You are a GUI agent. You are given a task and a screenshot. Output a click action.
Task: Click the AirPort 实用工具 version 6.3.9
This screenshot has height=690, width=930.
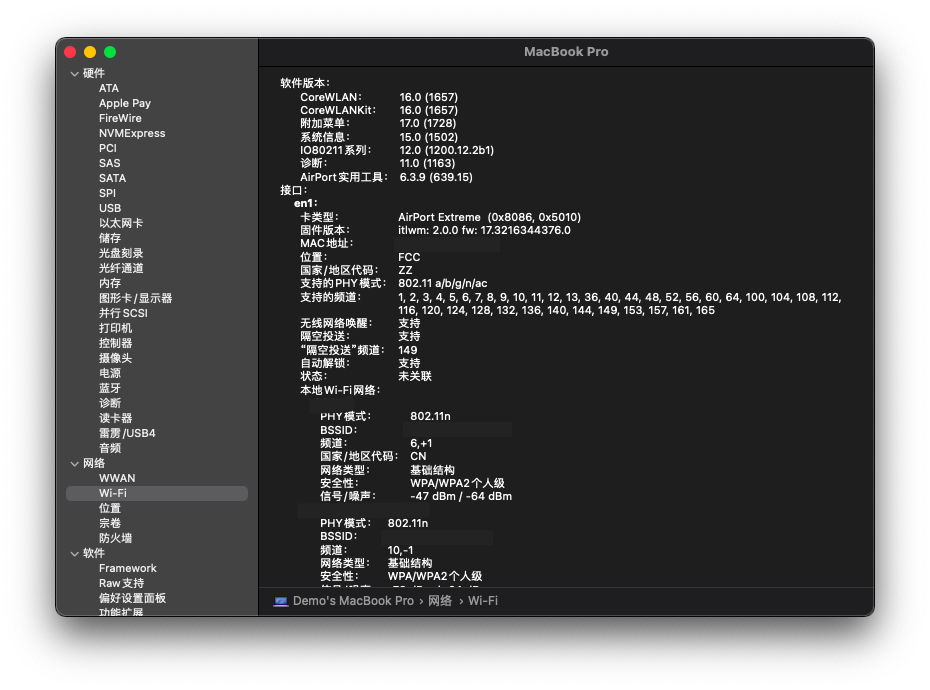click(x=436, y=177)
